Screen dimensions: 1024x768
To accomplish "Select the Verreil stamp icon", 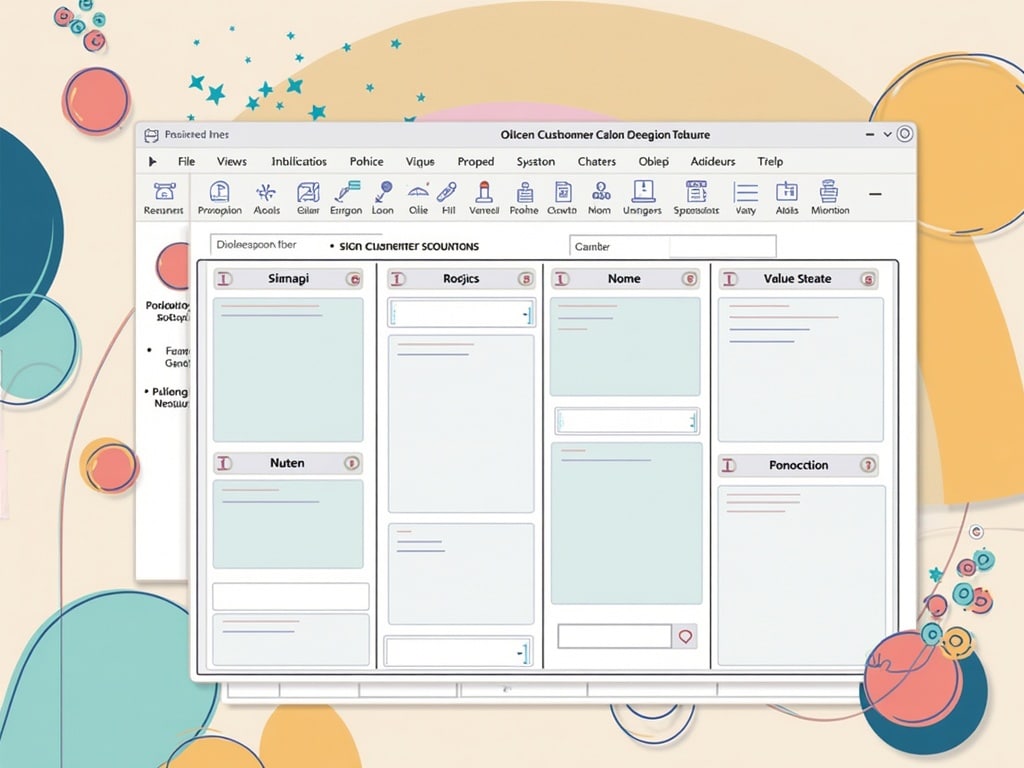I will [x=484, y=191].
